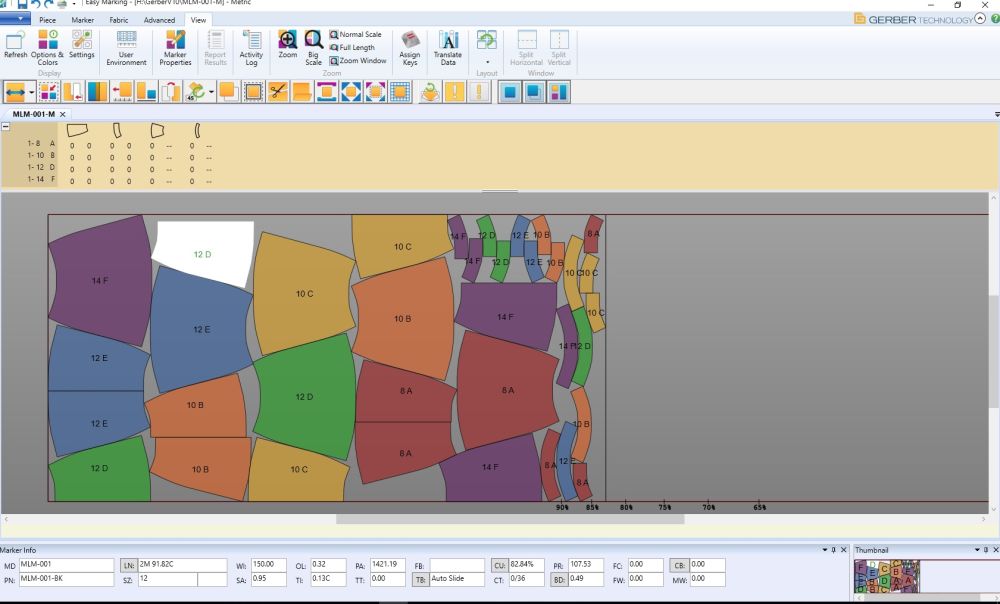Screen dimensions: 1000x604
Task: Select the white highlighted 12 D piece
Action: point(203,253)
